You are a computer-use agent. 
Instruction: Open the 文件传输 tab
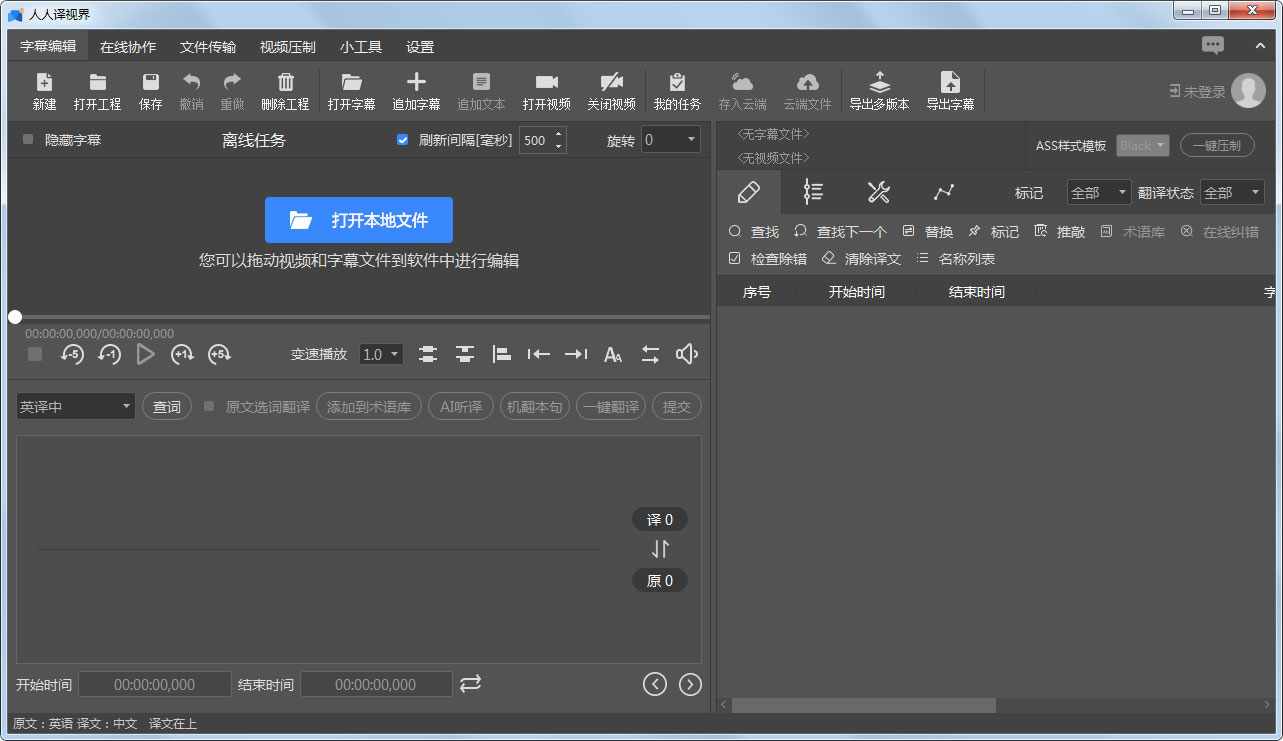208,46
